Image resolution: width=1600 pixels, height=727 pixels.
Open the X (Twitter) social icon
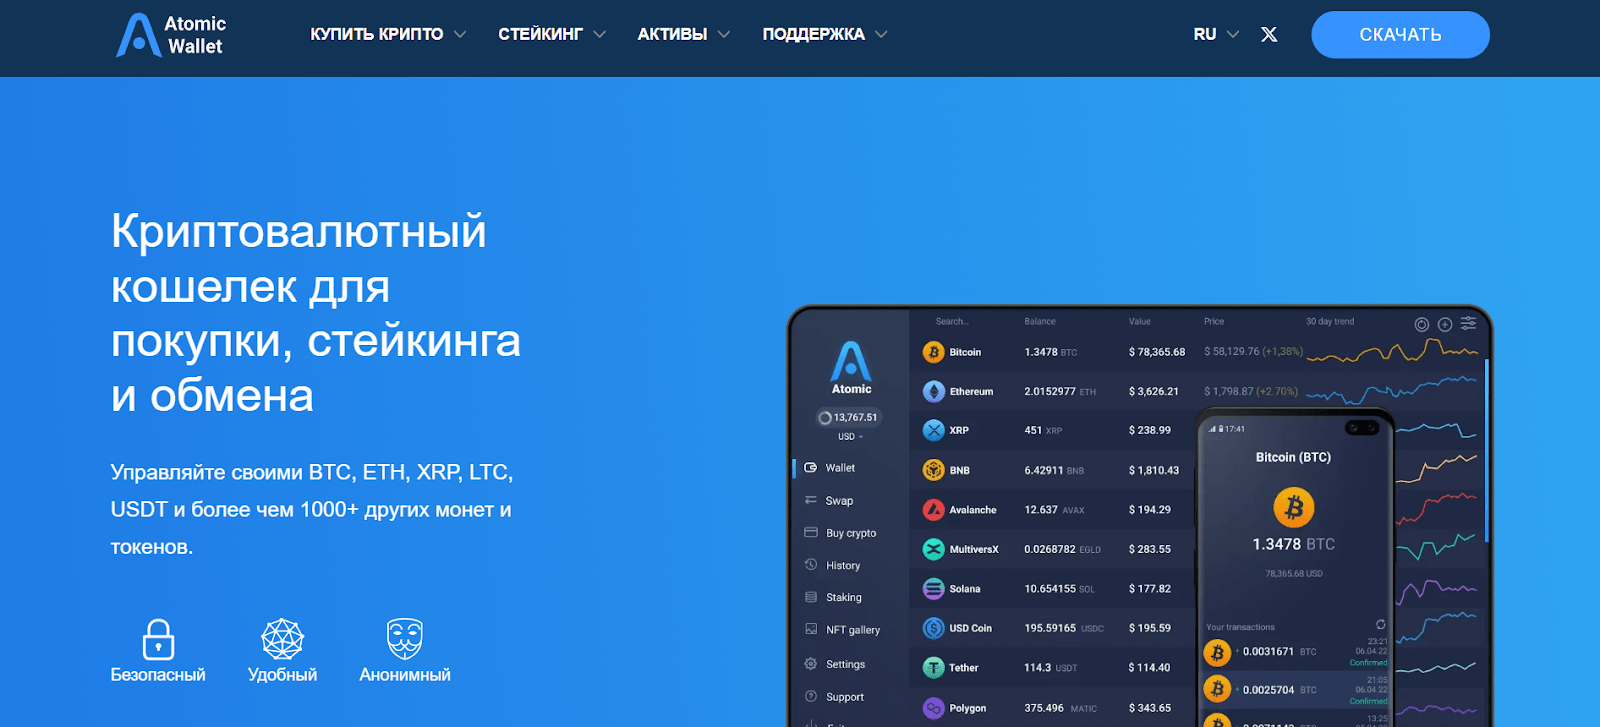click(1269, 34)
